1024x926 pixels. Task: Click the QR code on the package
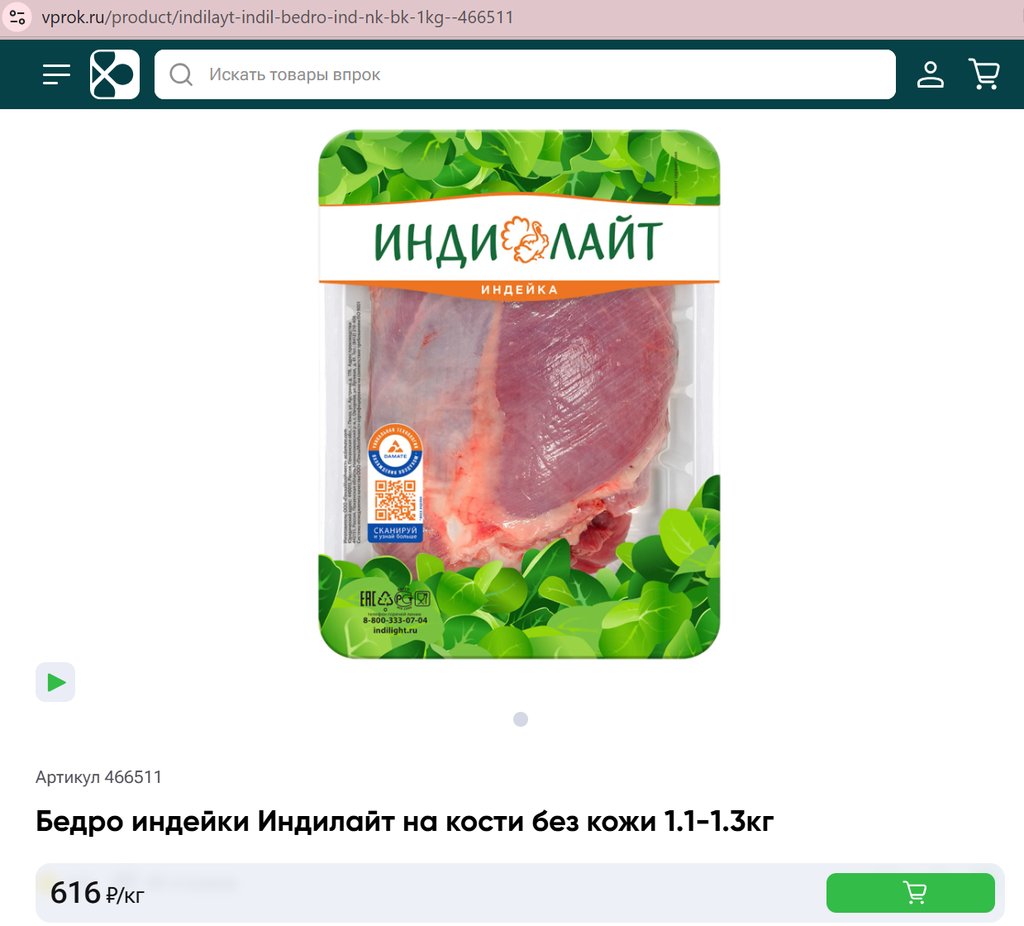395,500
